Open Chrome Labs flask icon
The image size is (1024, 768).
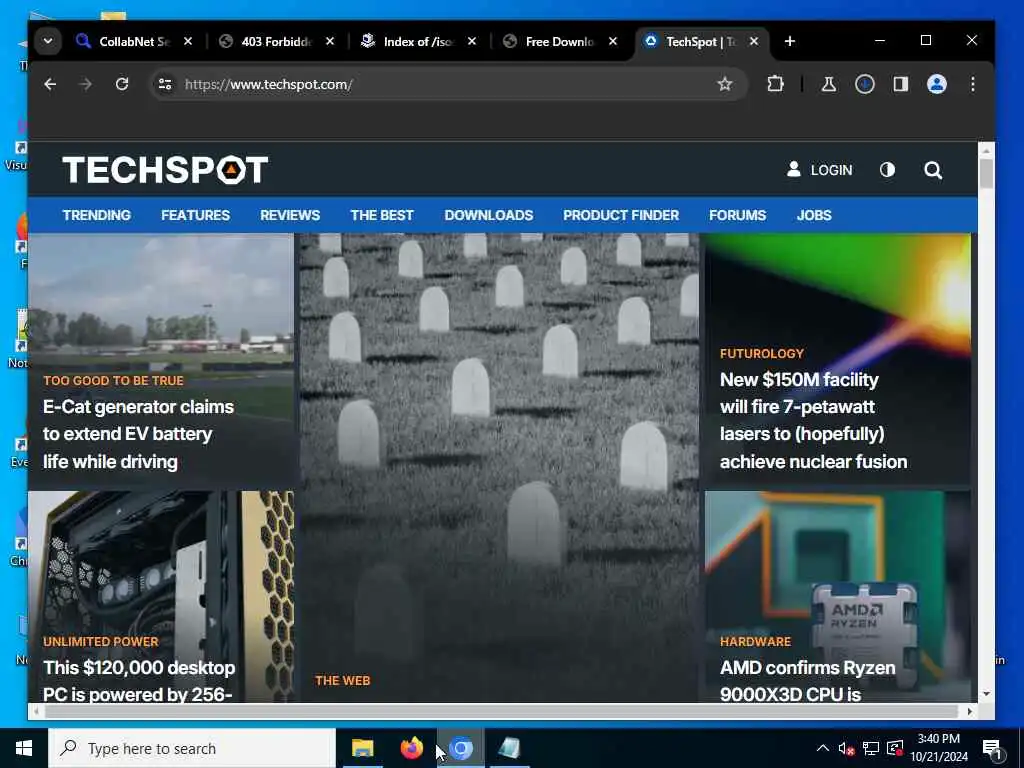coord(829,84)
